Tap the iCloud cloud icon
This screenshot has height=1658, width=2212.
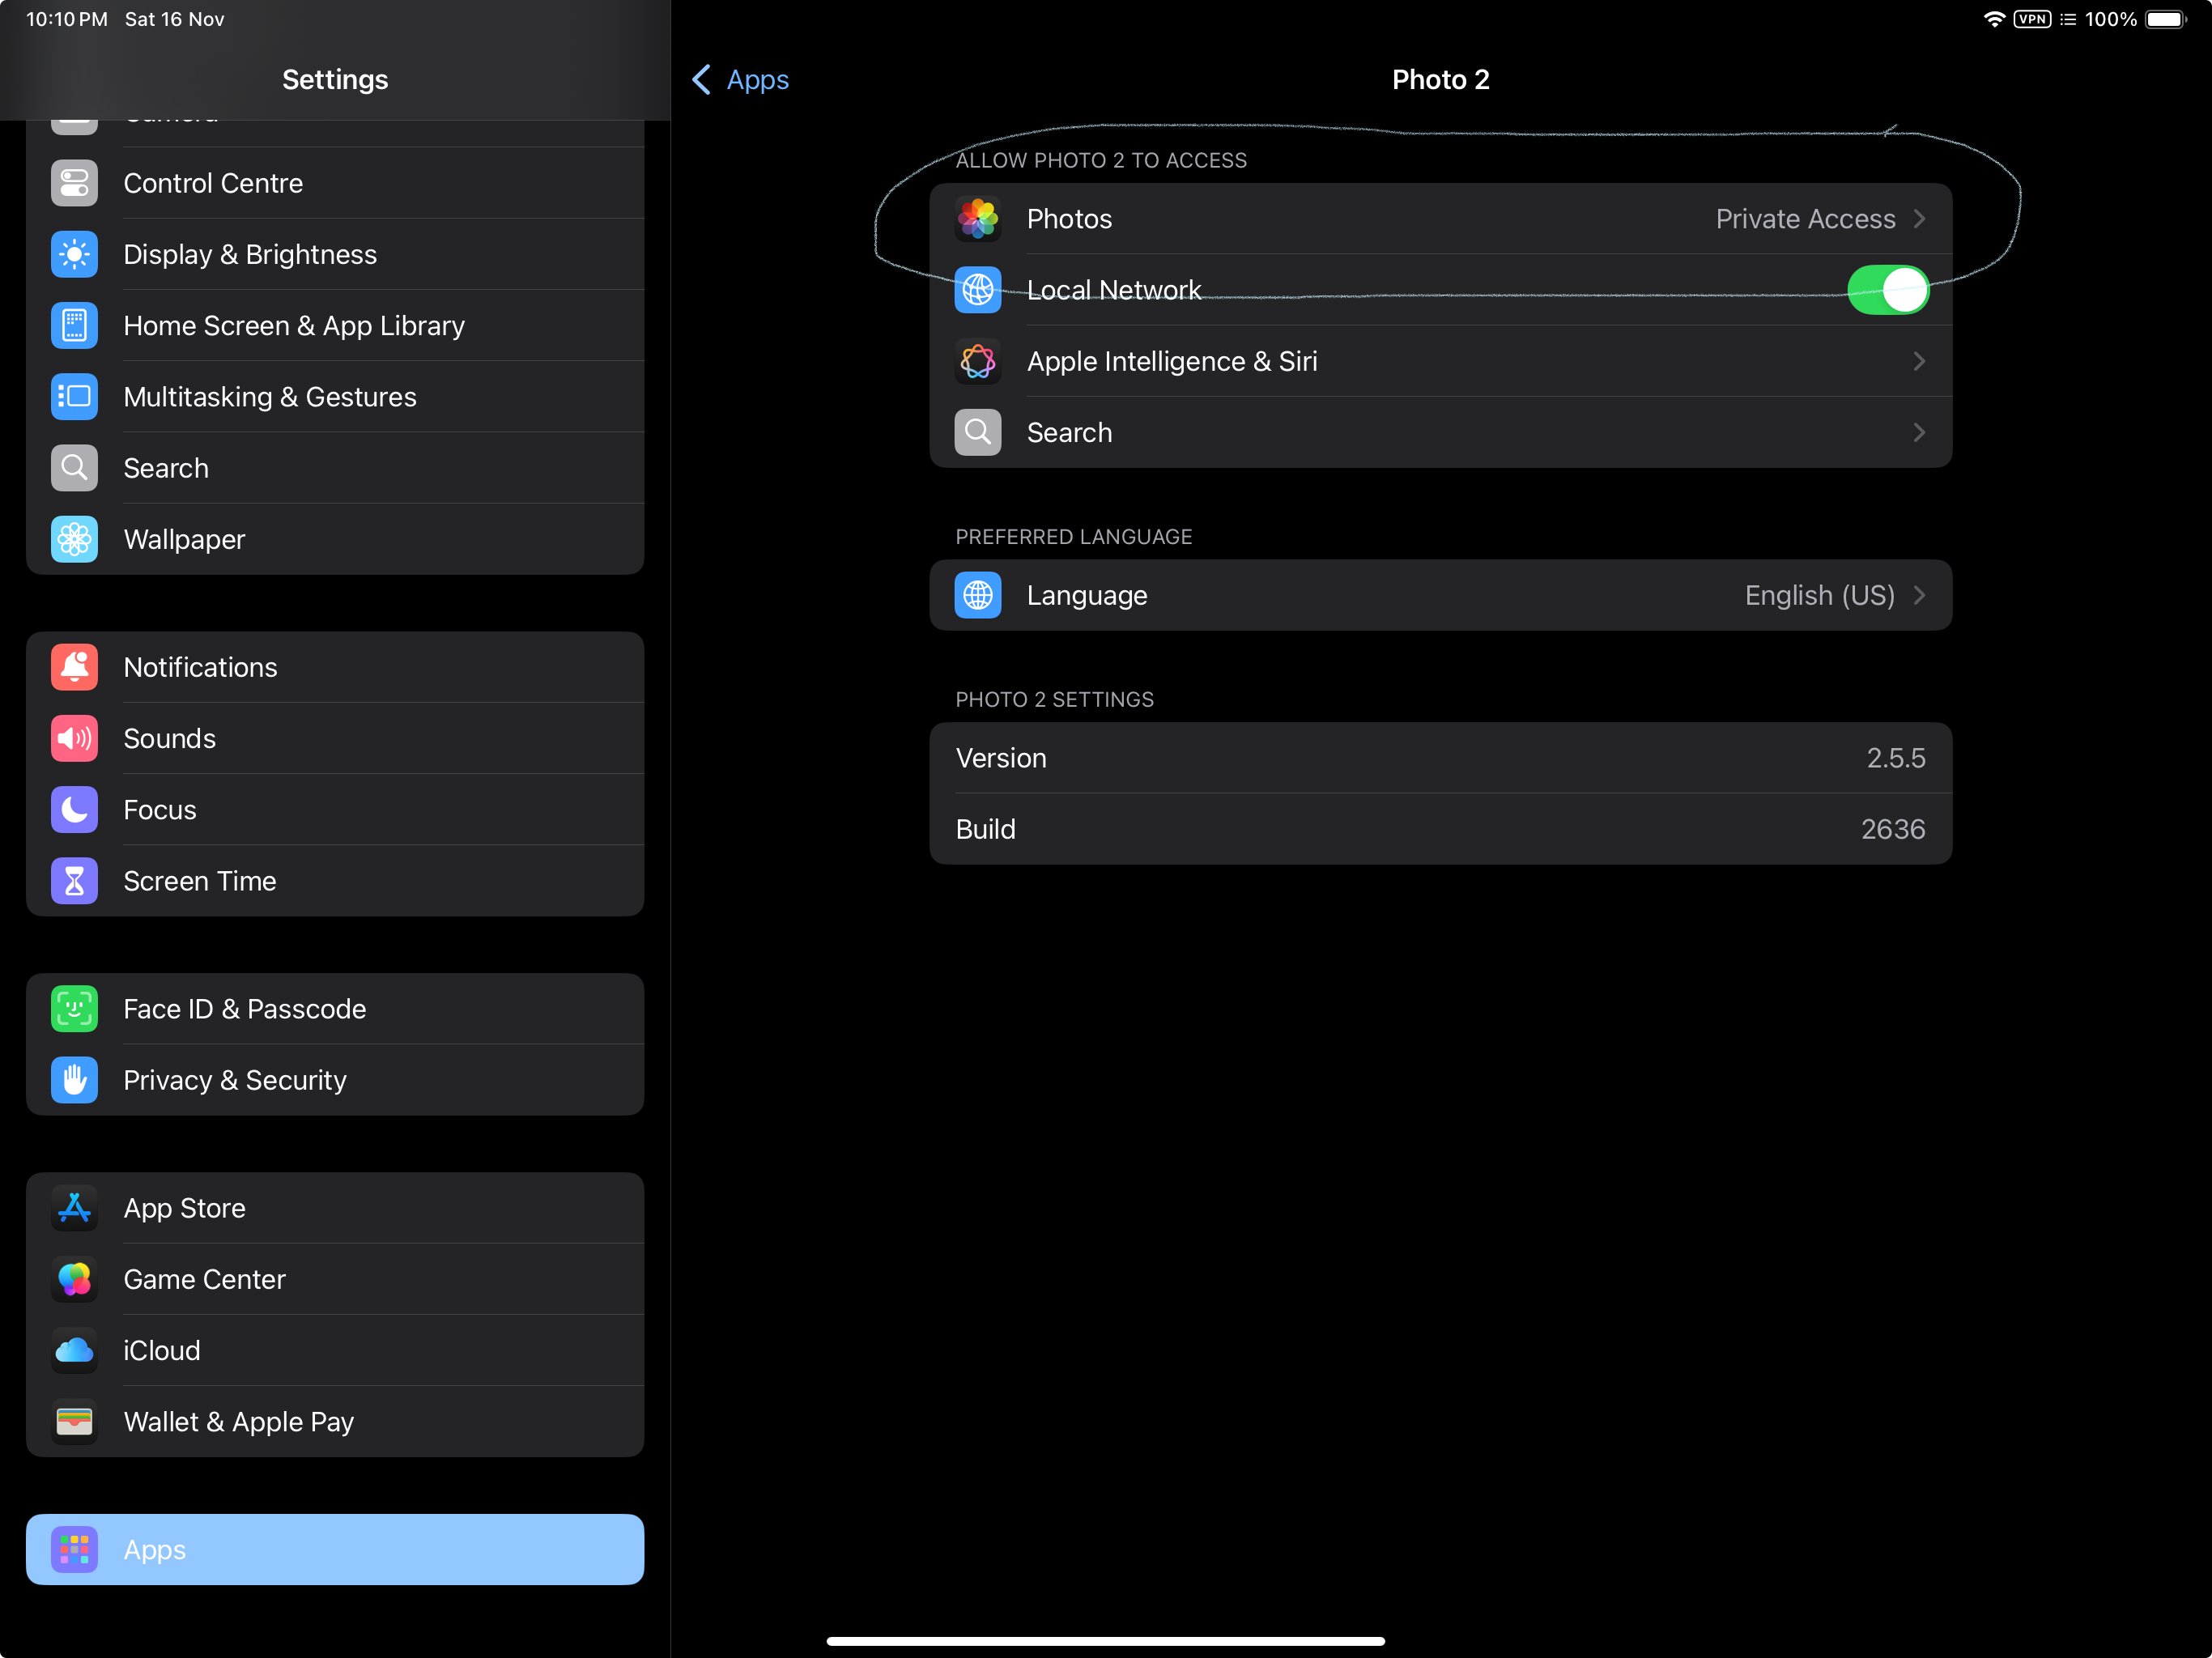pyautogui.click(x=74, y=1350)
